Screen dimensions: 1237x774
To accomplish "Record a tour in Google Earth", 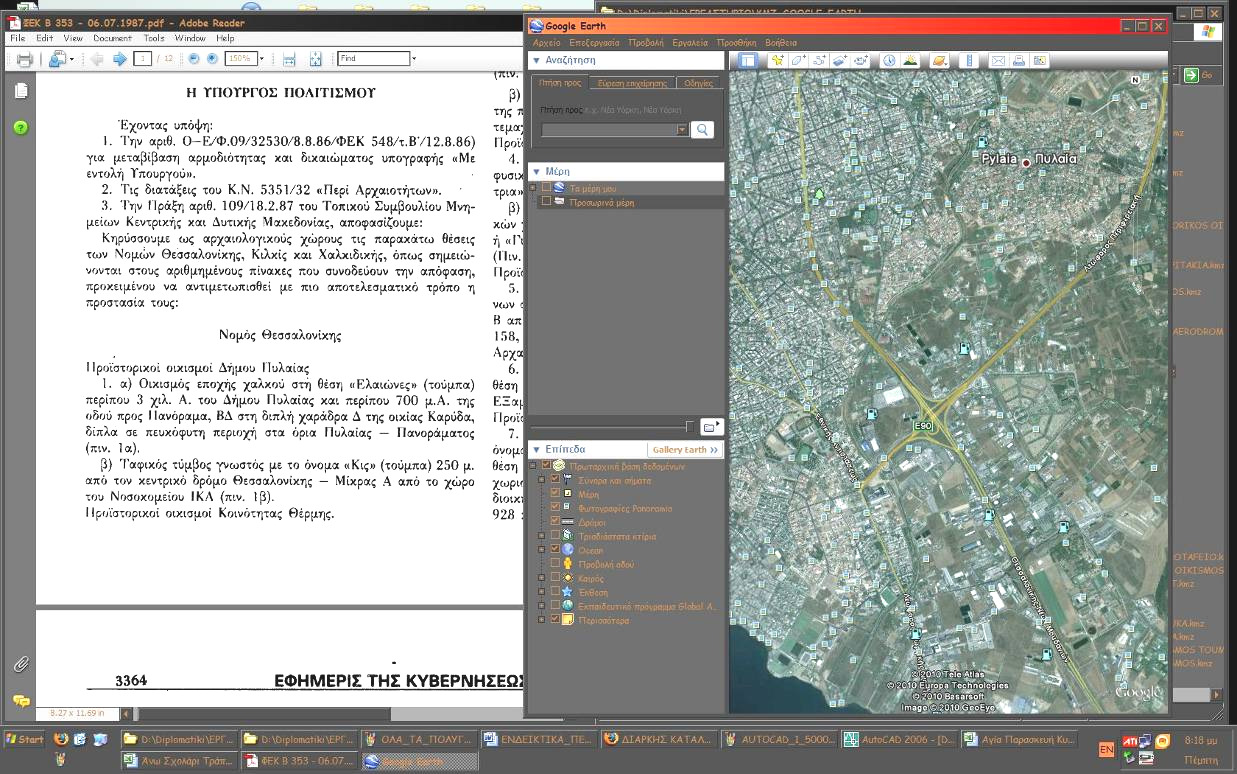I will tap(861, 61).
